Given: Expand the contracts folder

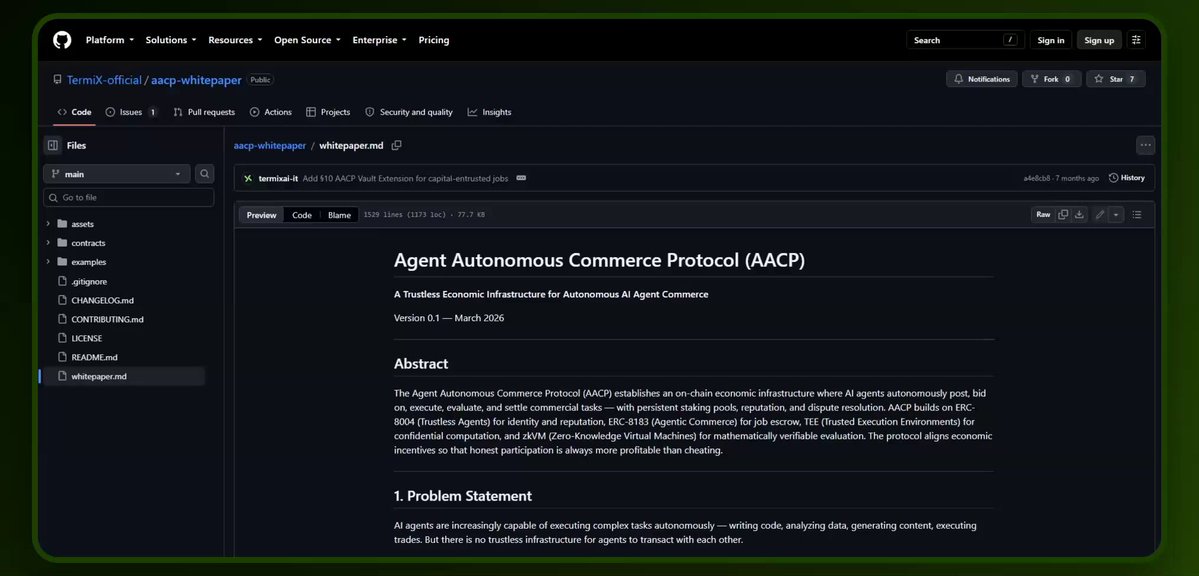Looking at the screenshot, I should tap(48, 243).
